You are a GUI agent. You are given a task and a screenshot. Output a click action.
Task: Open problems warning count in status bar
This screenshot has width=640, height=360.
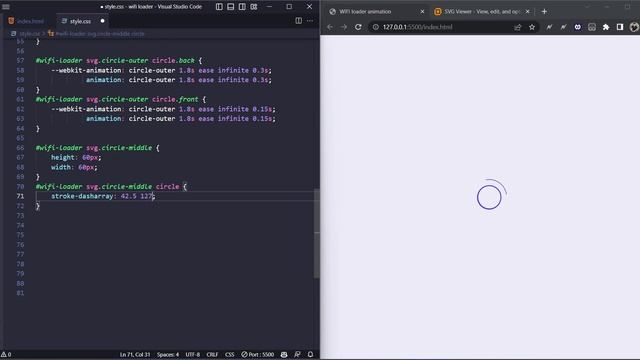[6, 354]
